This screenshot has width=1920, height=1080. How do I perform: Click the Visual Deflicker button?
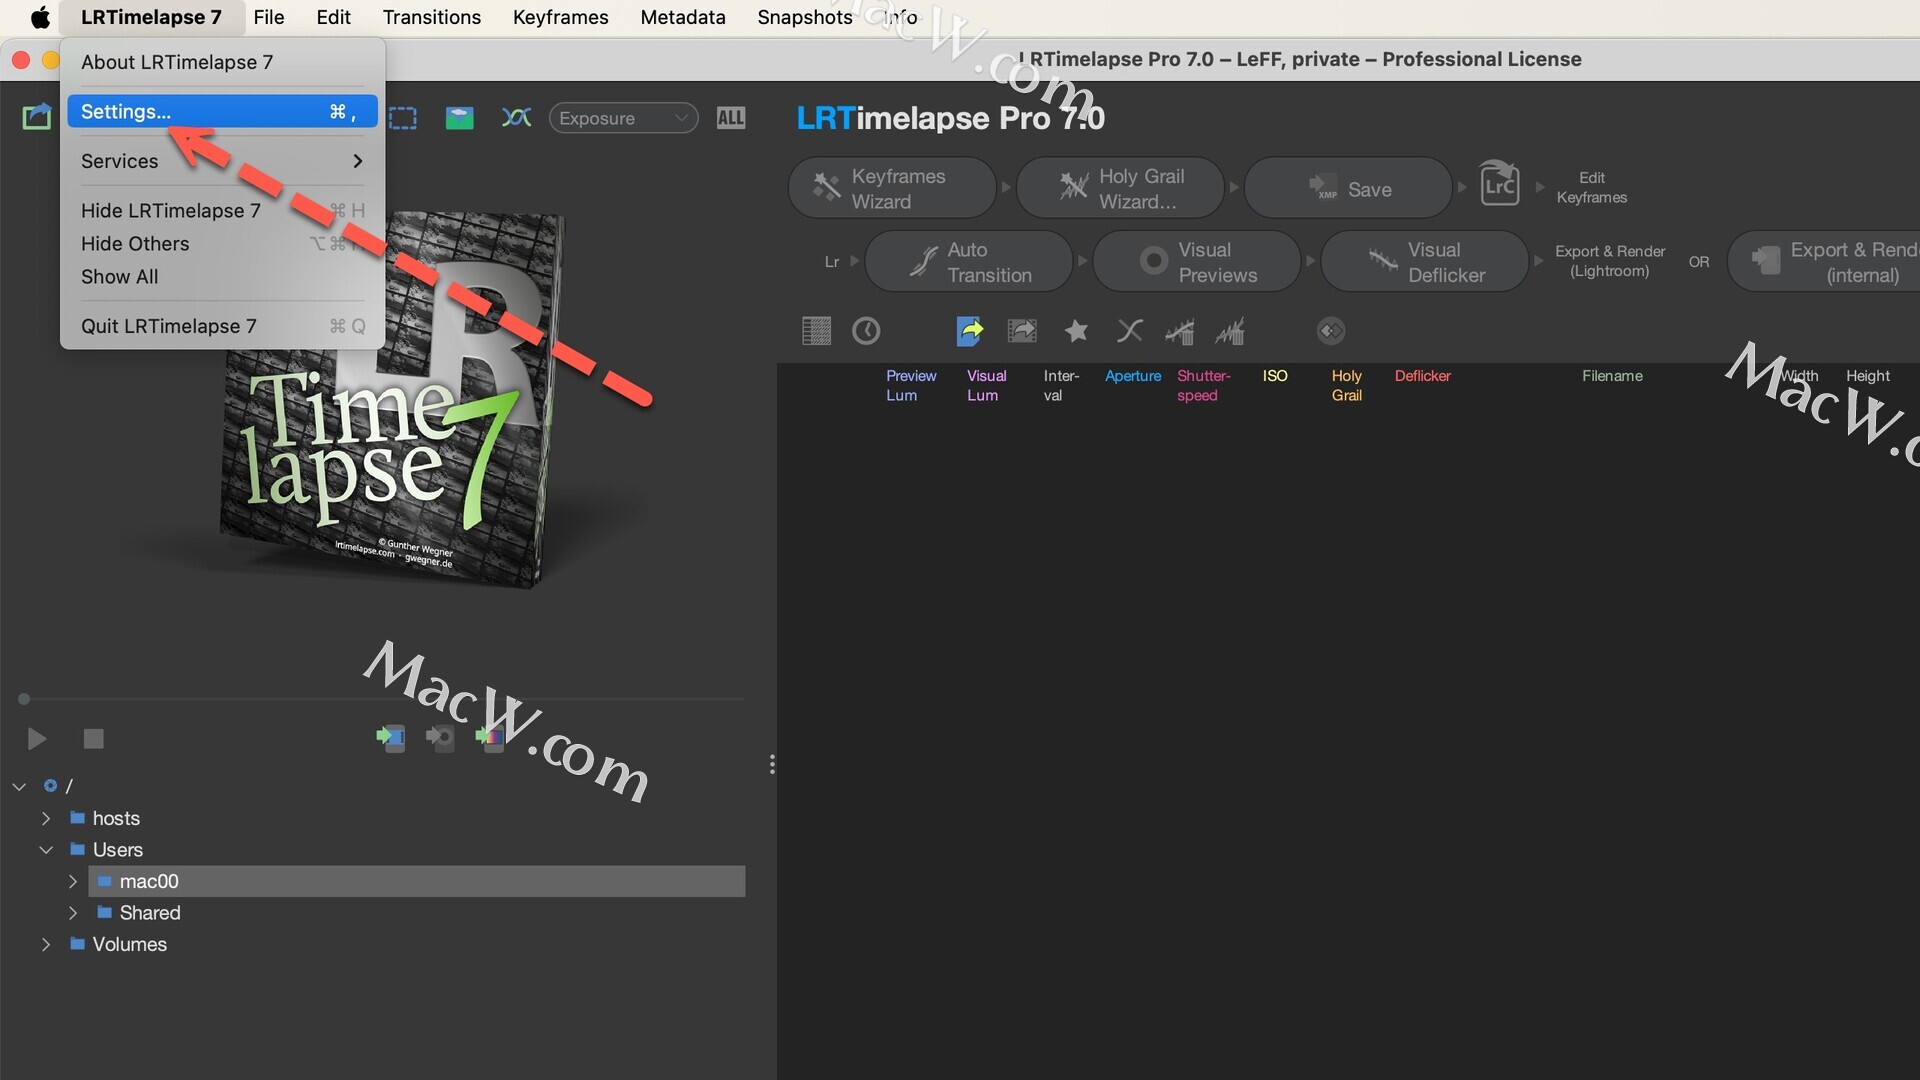[1425, 262]
